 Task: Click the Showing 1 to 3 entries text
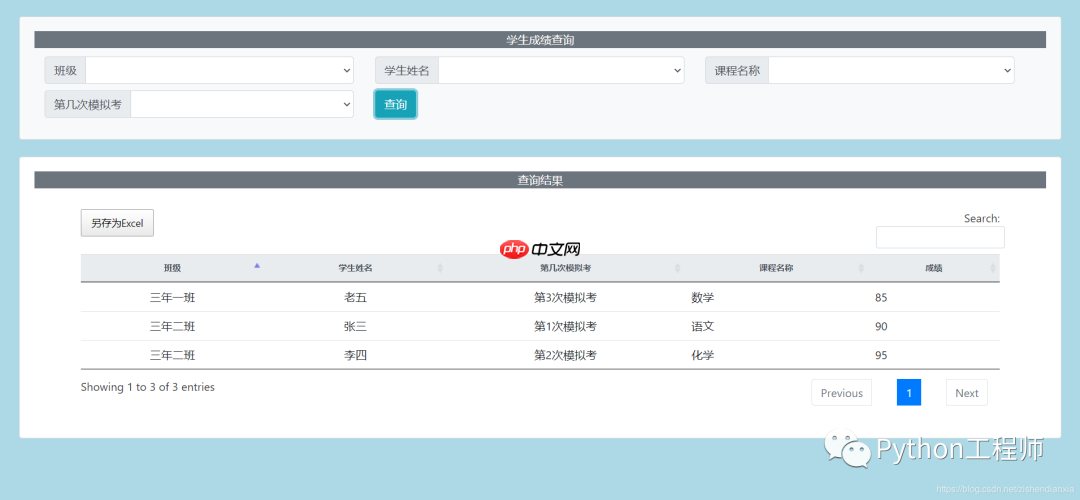click(x=147, y=387)
